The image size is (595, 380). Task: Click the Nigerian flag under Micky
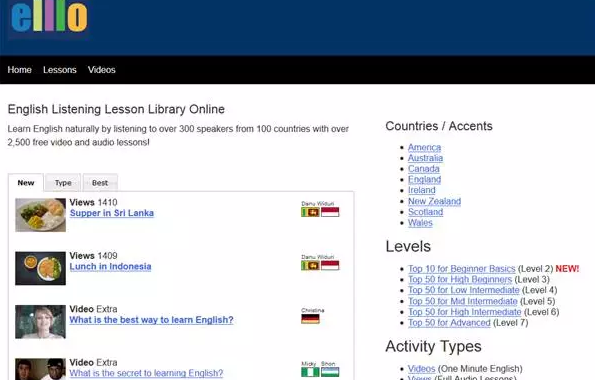[310, 372]
